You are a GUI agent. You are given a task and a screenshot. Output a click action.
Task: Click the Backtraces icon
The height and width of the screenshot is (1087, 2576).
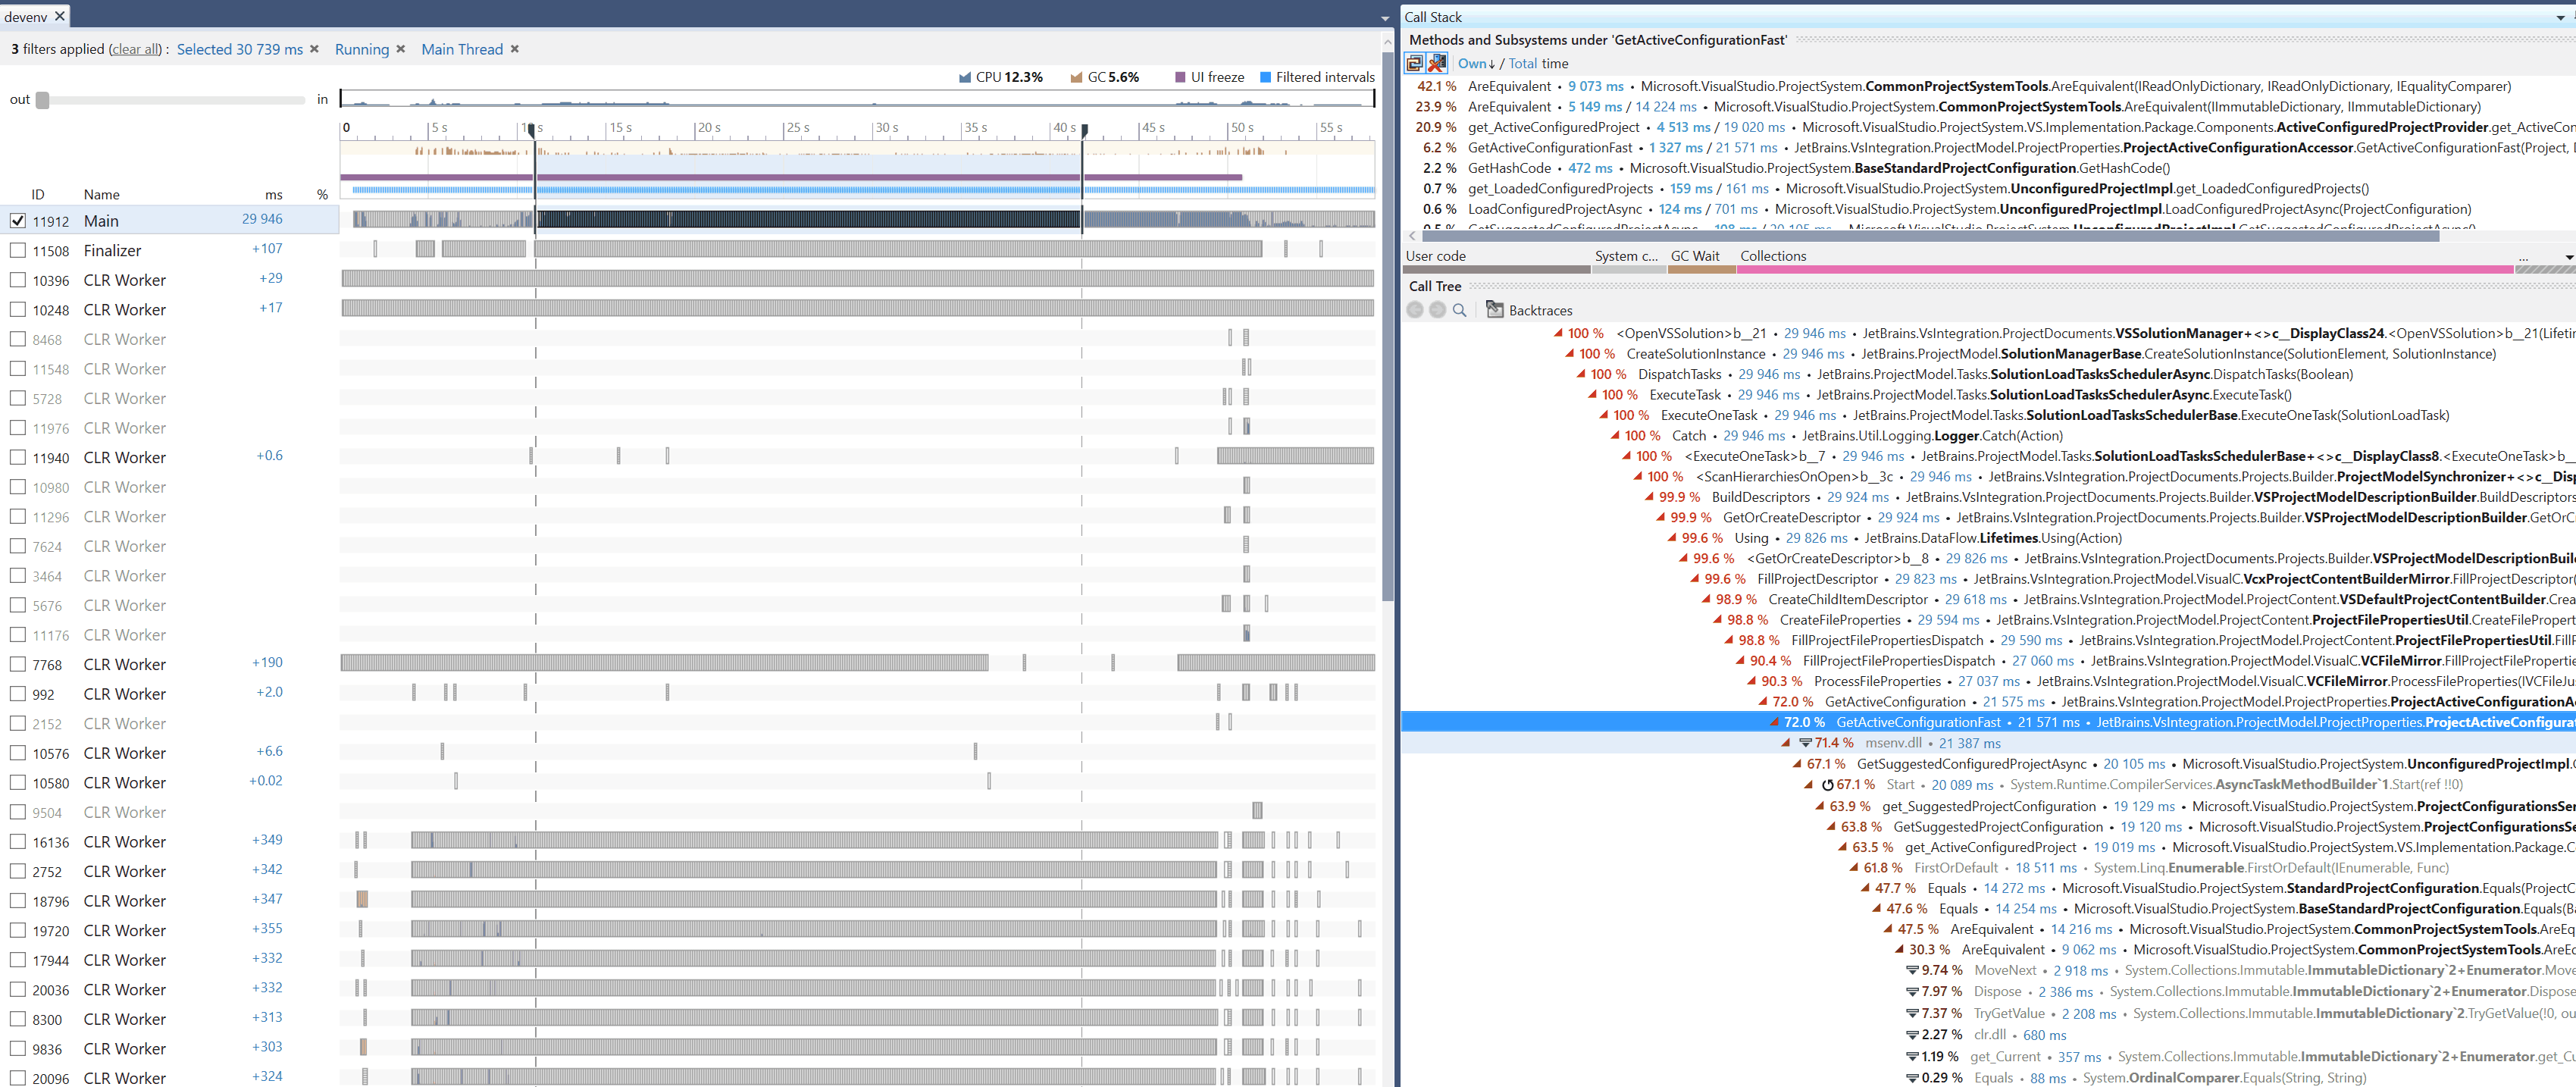[x=1495, y=310]
